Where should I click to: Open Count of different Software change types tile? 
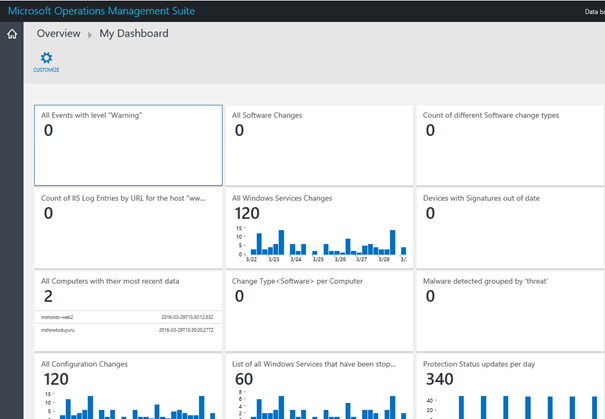[510, 145]
